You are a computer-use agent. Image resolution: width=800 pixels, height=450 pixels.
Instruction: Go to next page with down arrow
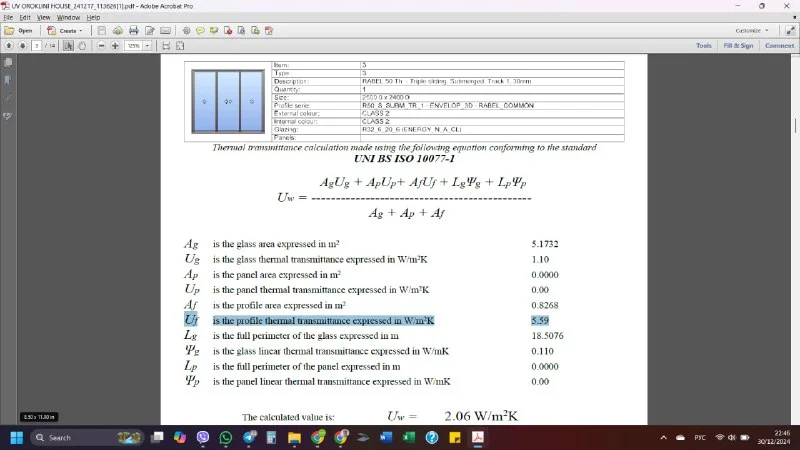(x=21, y=45)
